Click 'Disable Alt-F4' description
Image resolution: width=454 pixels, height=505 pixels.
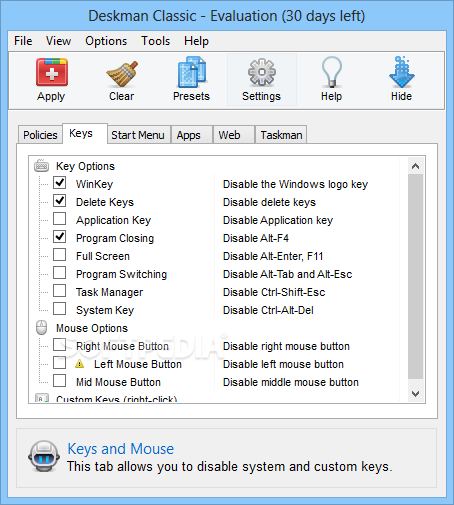pos(256,238)
